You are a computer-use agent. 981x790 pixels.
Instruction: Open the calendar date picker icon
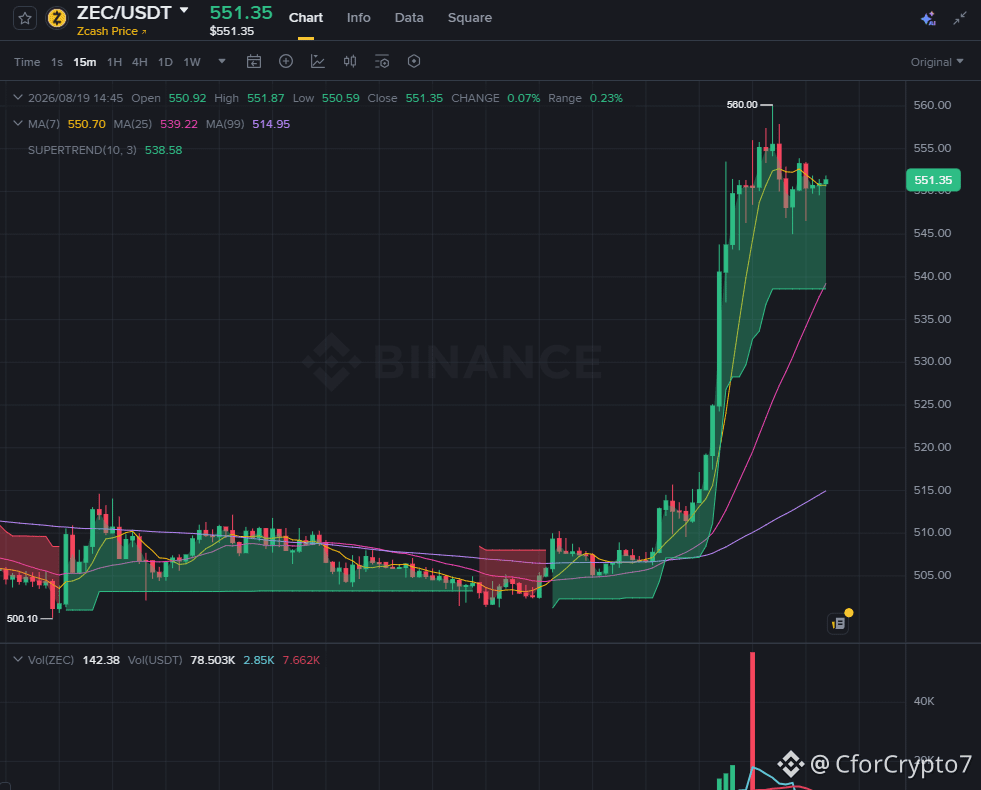[x=253, y=61]
